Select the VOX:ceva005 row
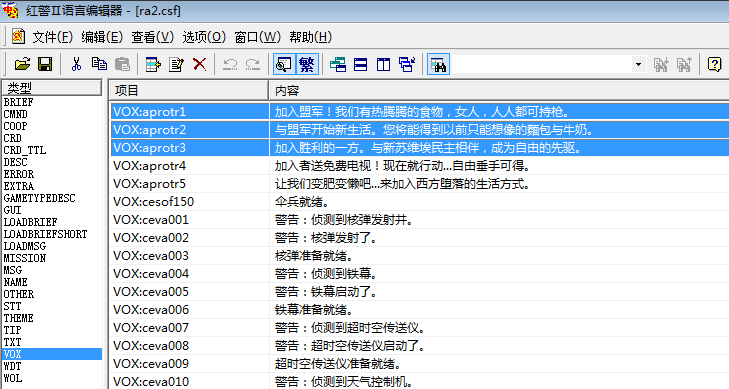This screenshot has height=389, width=729. (419, 291)
